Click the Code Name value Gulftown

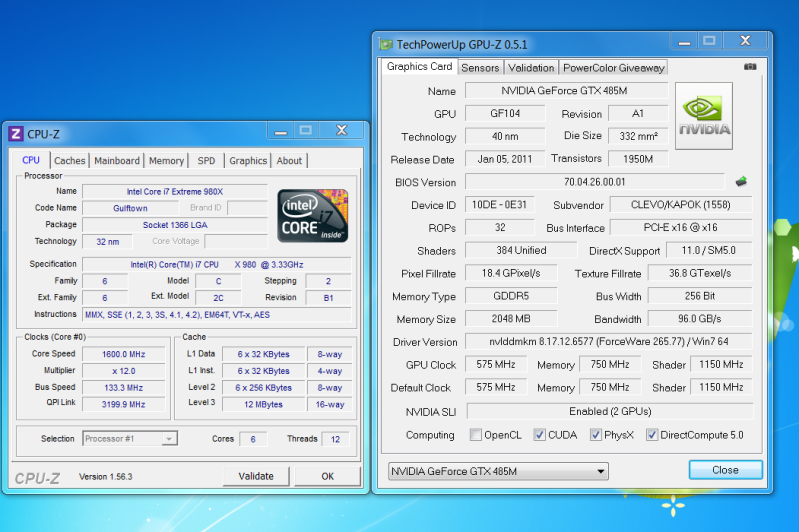tap(130, 208)
